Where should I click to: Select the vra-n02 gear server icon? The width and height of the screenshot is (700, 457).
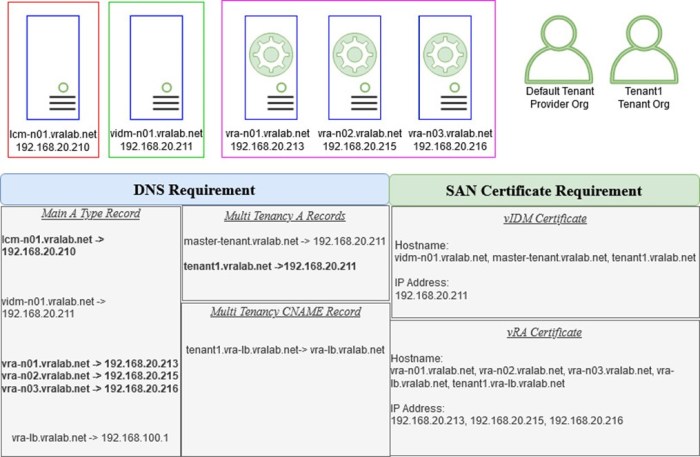pos(359,67)
